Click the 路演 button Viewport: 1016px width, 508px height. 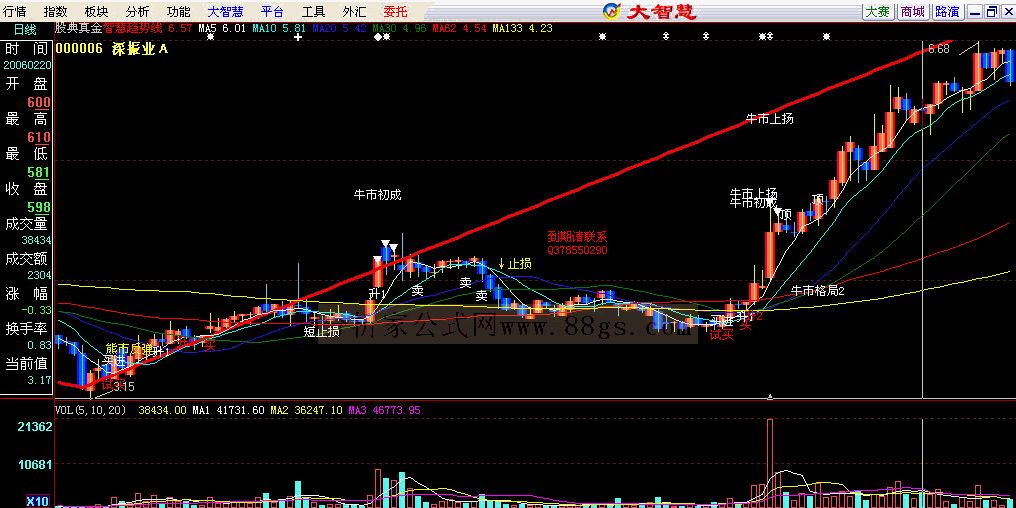[x=948, y=11]
